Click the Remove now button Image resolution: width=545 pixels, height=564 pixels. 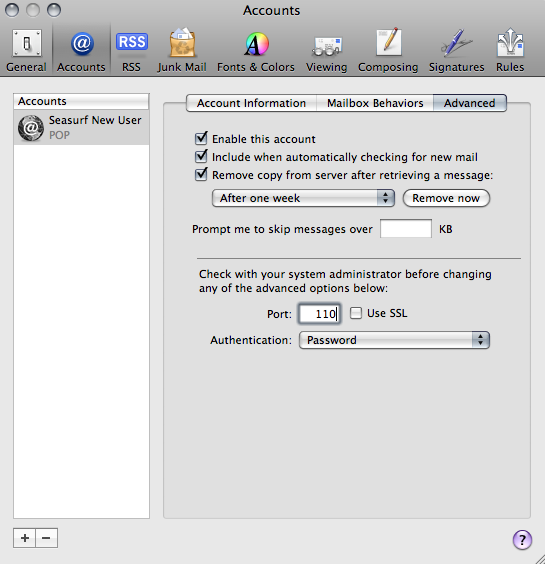point(446,198)
